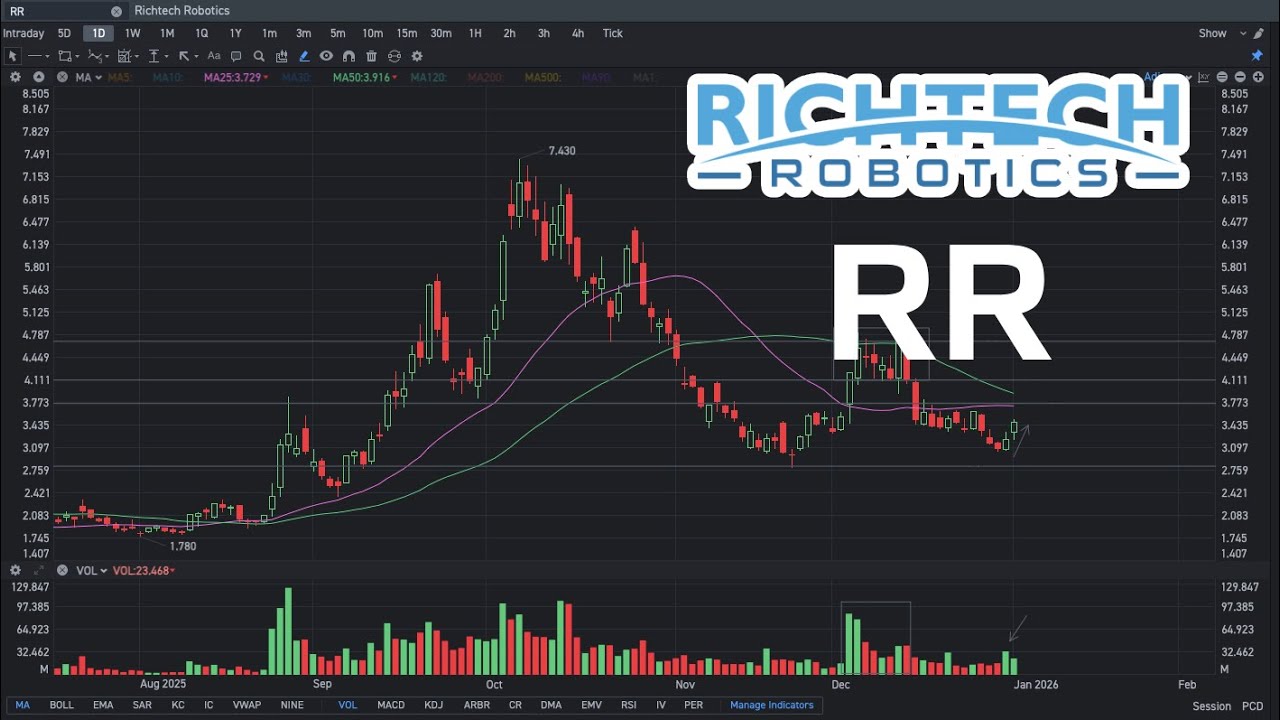Open MA indicator settings gear
Screen dimensions: 1280x720
[15, 77]
